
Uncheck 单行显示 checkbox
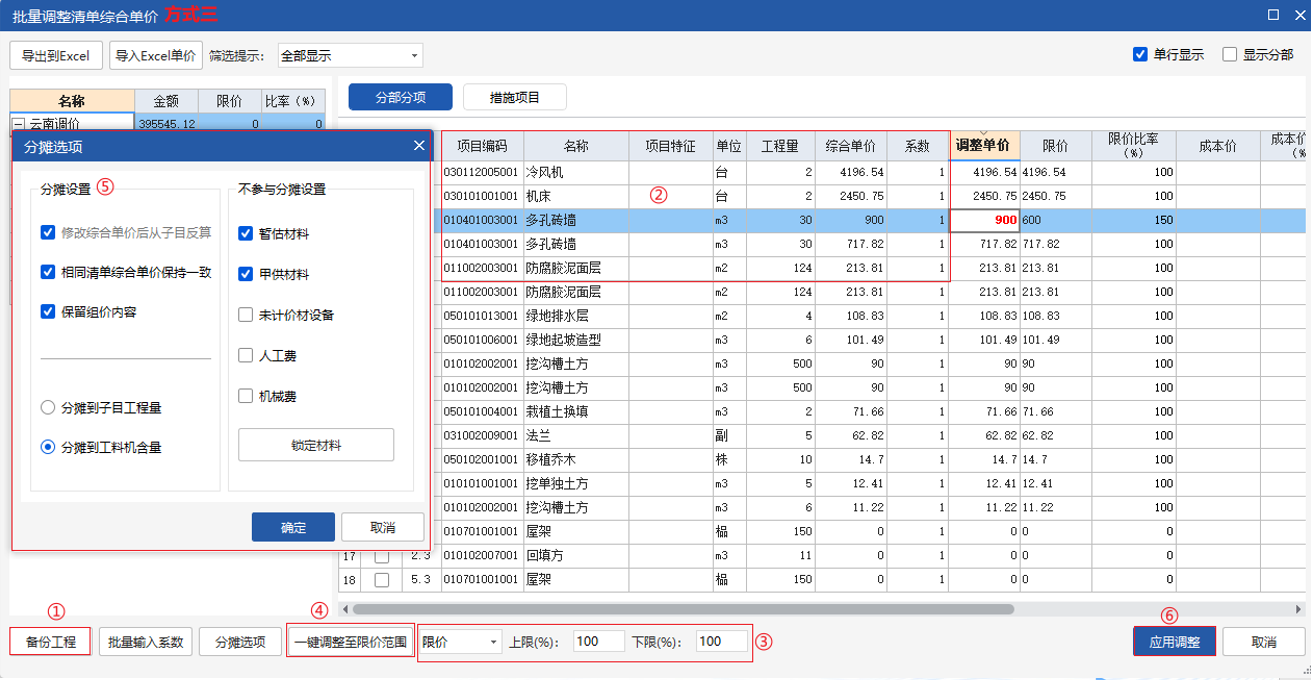point(1140,55)
